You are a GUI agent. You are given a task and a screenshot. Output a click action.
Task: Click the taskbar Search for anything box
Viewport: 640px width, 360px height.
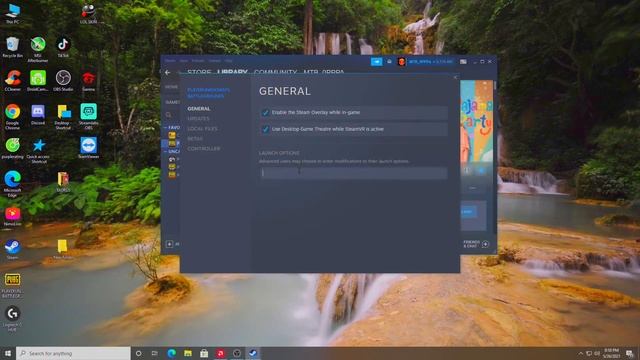(73, 353)
